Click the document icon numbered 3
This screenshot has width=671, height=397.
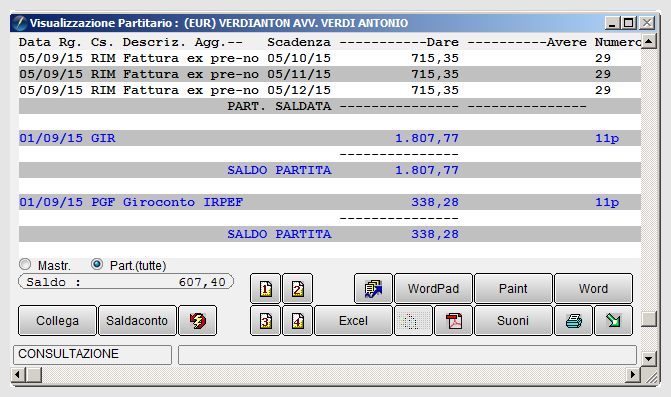click(x=266, y=320)
